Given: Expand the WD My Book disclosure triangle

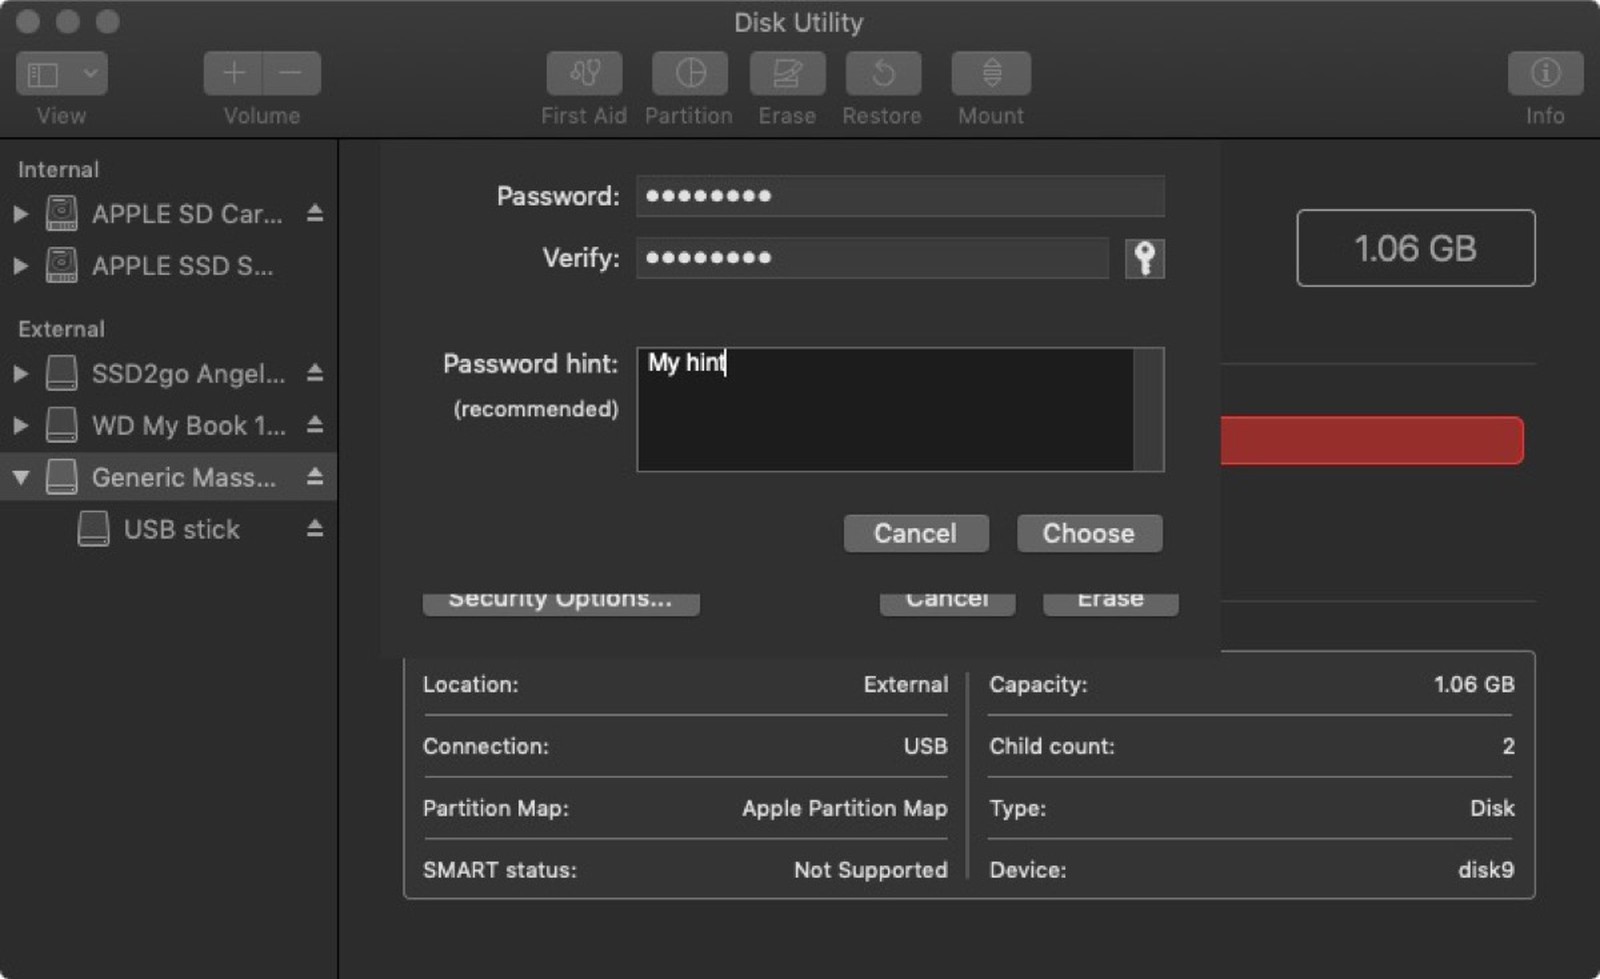Looking at the screenshot, I should point(18,426).
